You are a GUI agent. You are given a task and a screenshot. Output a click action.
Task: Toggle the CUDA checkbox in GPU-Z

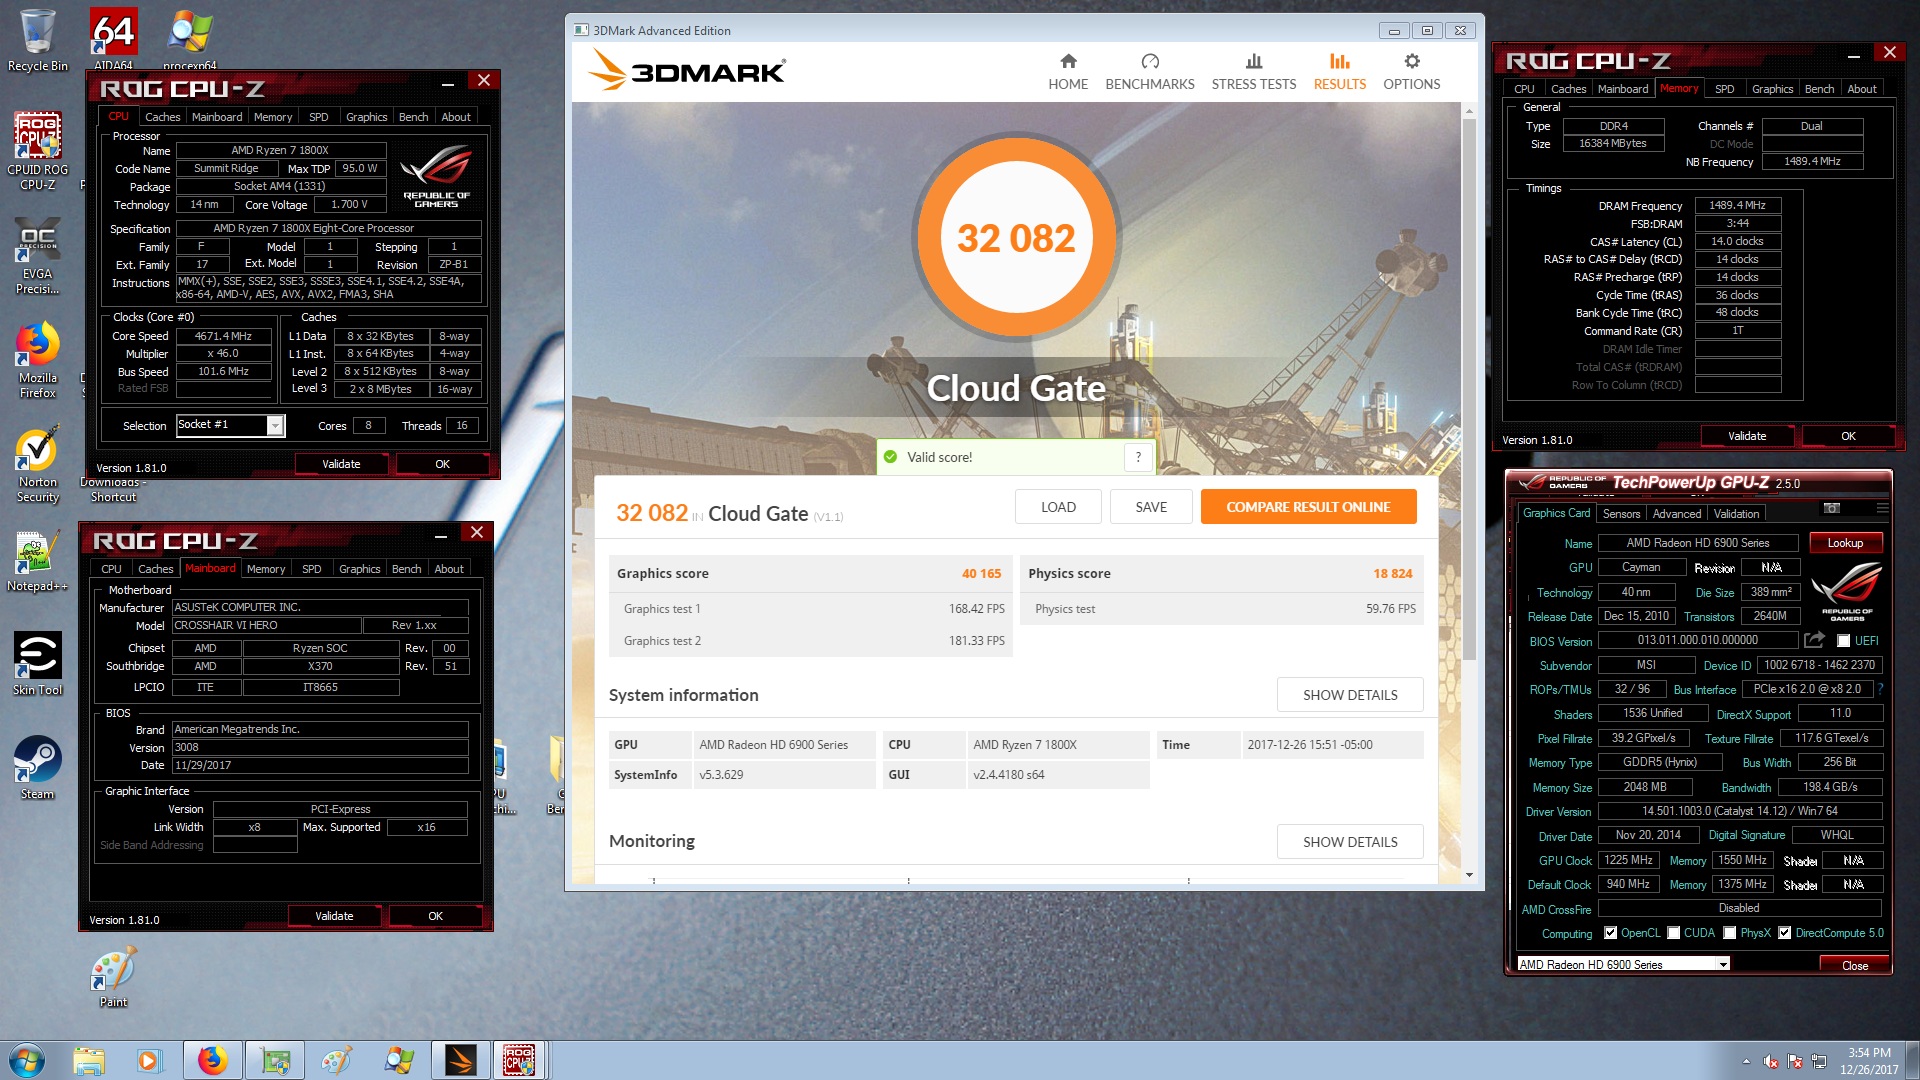(1673, 933)
